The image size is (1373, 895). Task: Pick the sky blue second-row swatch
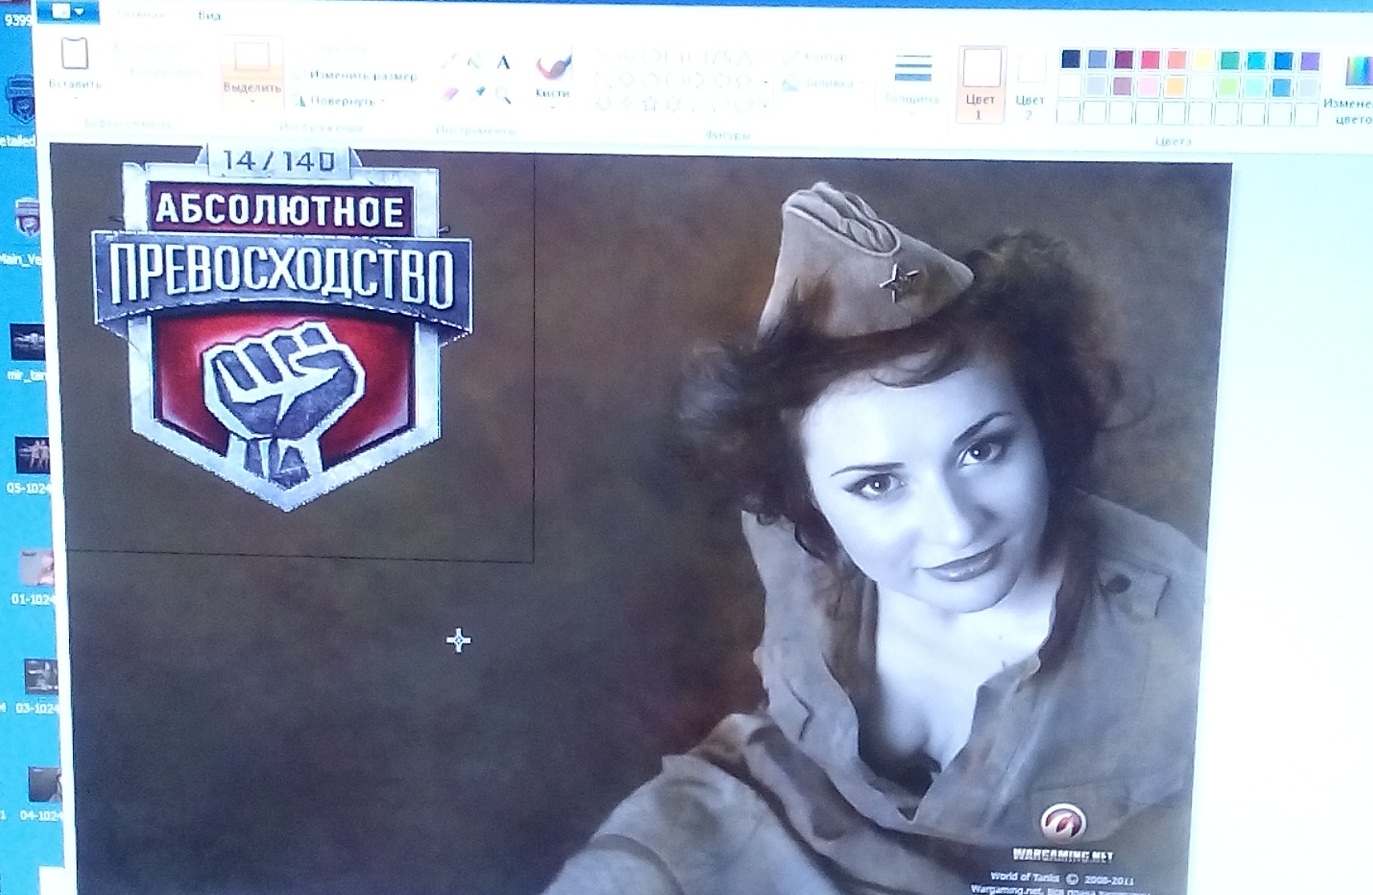(x=1282, y=88)
